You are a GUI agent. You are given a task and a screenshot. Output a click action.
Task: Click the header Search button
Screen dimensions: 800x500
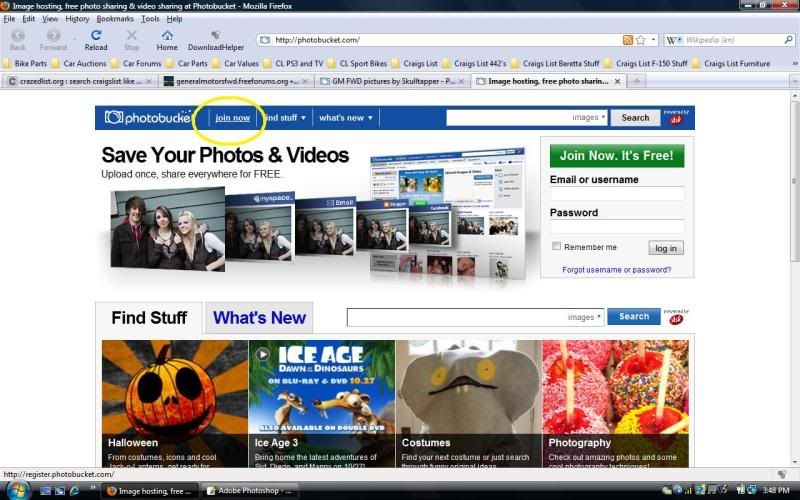(635, 118)
